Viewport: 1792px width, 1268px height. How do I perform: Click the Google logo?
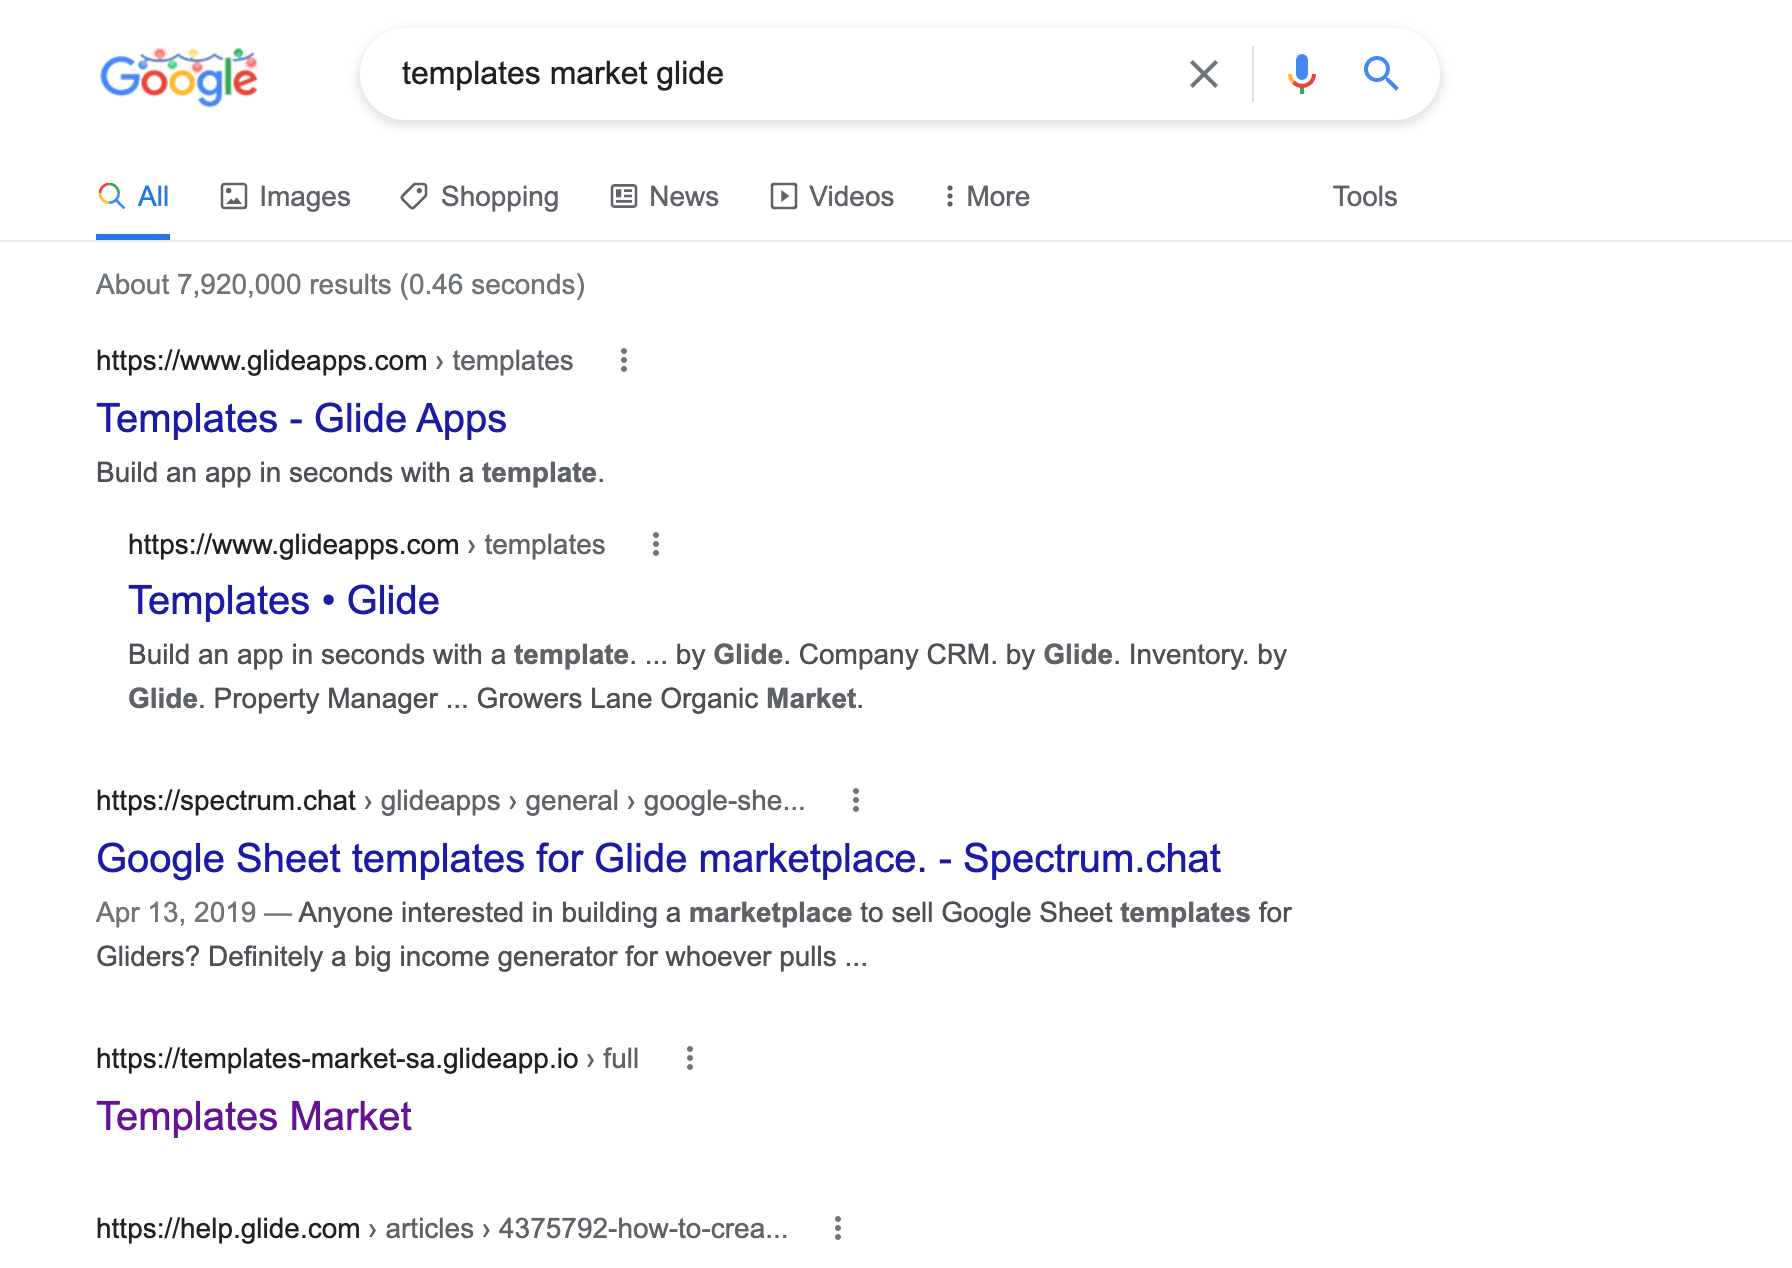pyautogui.click(x=179, y=76)
